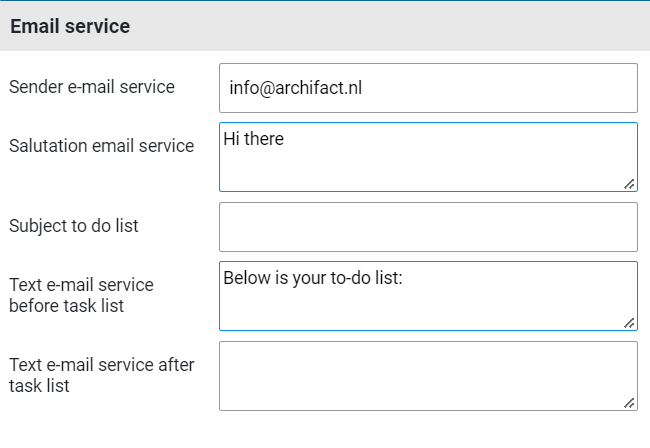Screen dimensions: 650x448
Task: Click the 'Below is your to-do list:' text
Action: click(312, 278)
